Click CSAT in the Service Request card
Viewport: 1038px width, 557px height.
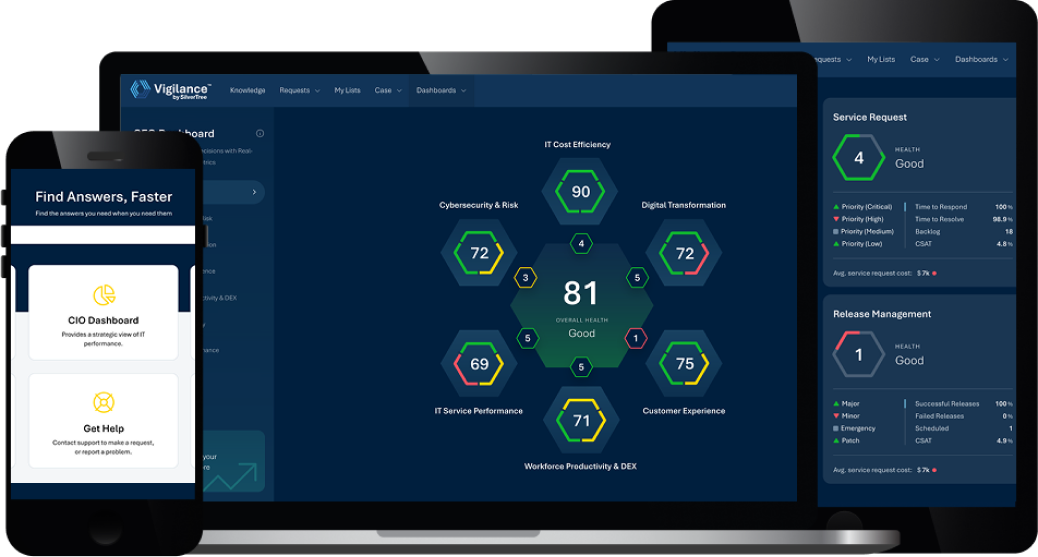[x=964, y=244]
